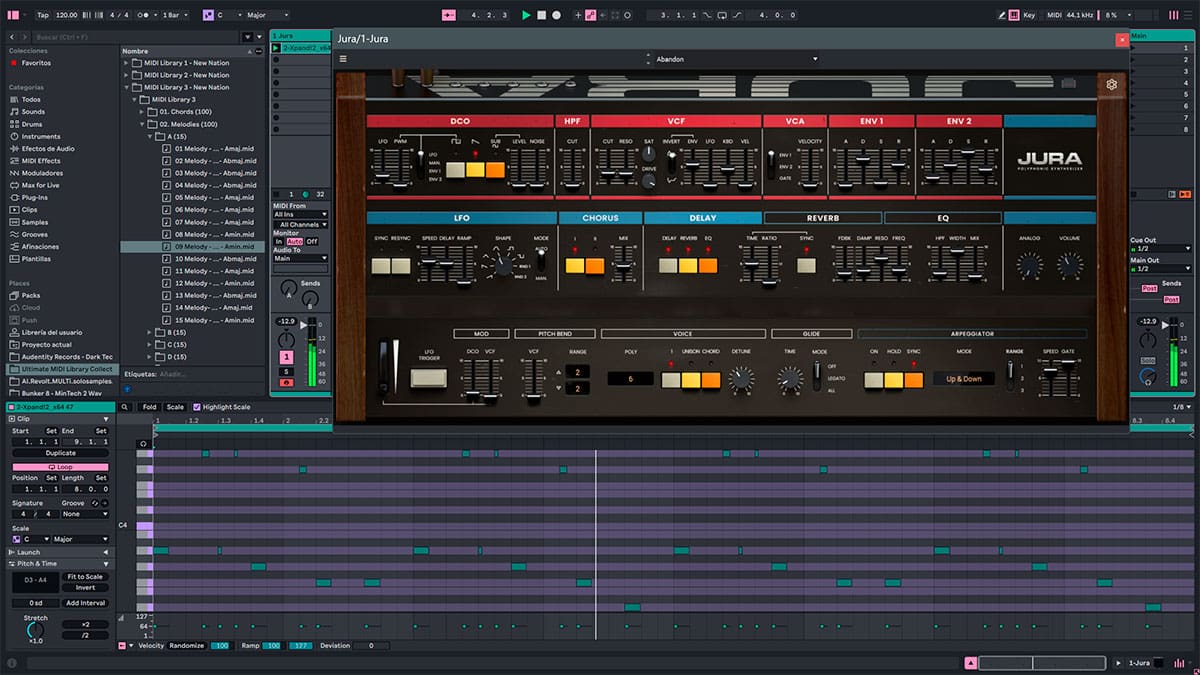Select the REVERB tab in Jura

(x=822, y=217)
